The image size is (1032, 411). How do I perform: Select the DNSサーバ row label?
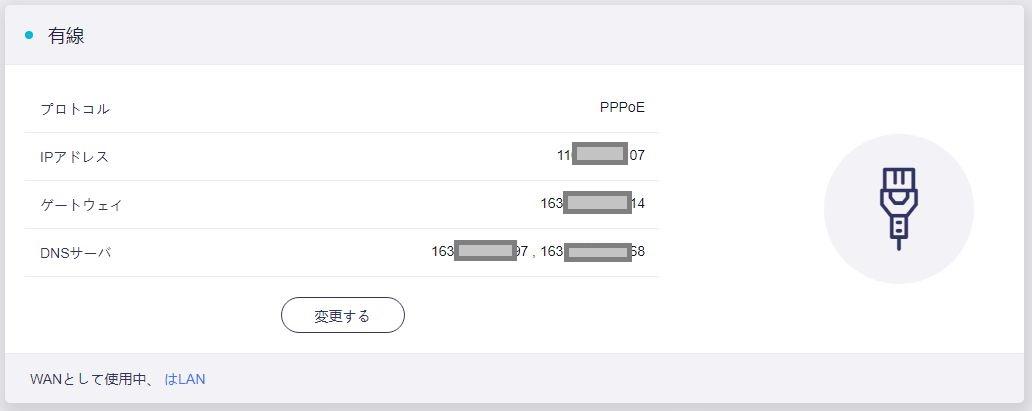pyautogui.click(x=76, y=252)
